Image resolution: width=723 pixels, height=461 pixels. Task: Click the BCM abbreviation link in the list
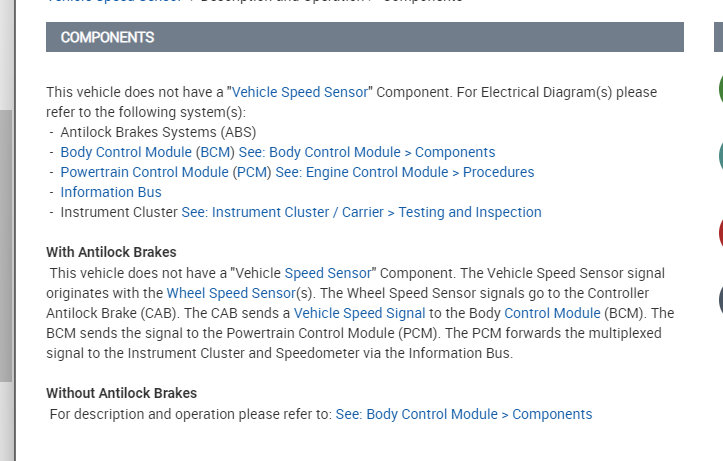(215, 152)
